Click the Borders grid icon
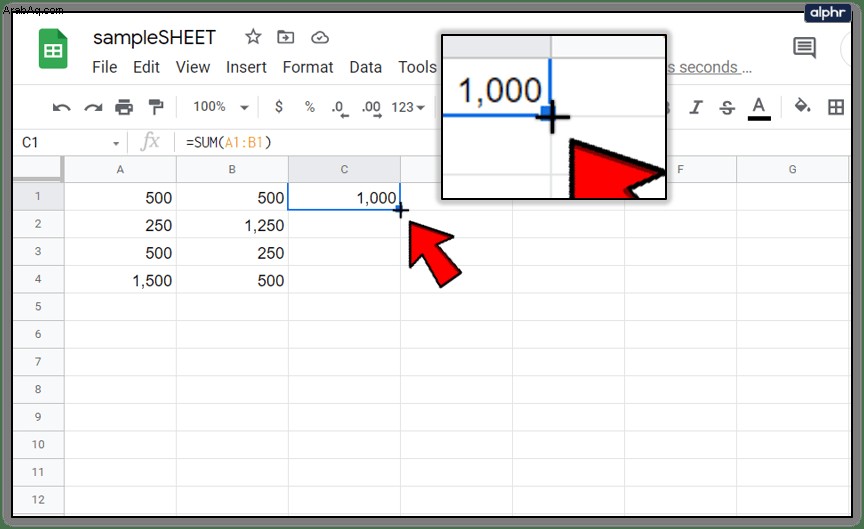 click(x=836, y=107)
